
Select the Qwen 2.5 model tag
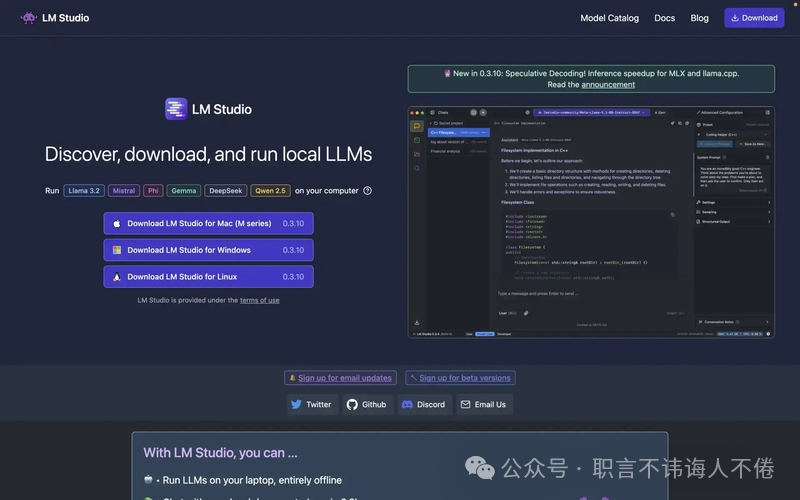point(270,190)
